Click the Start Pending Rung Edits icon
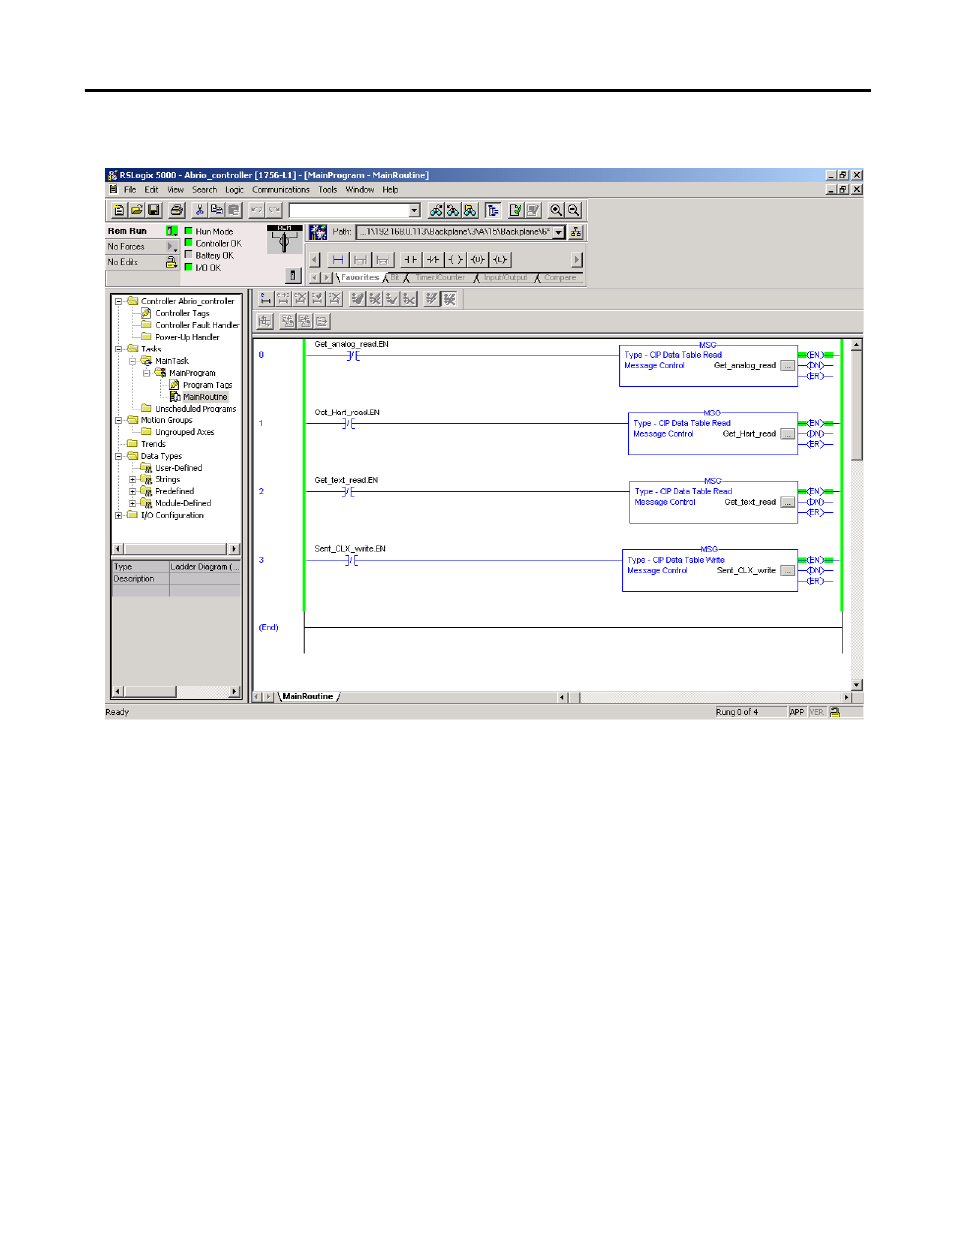Screen dimensions: 954x1235 [266, 298]
